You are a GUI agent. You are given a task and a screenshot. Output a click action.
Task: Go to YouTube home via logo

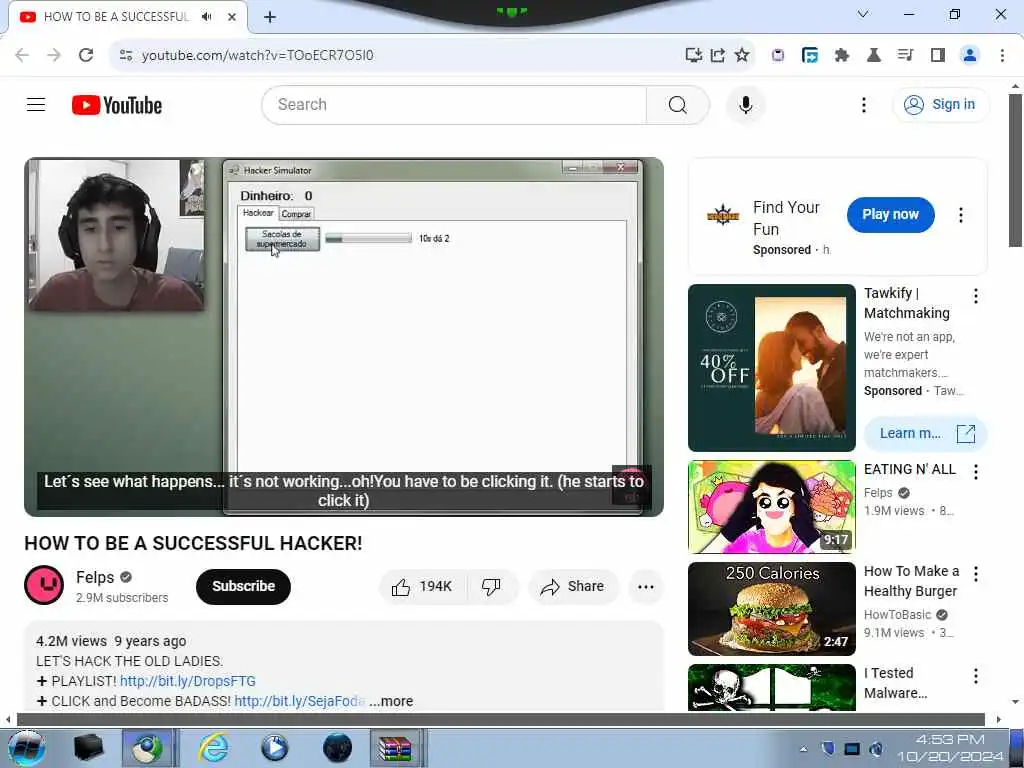117,105
